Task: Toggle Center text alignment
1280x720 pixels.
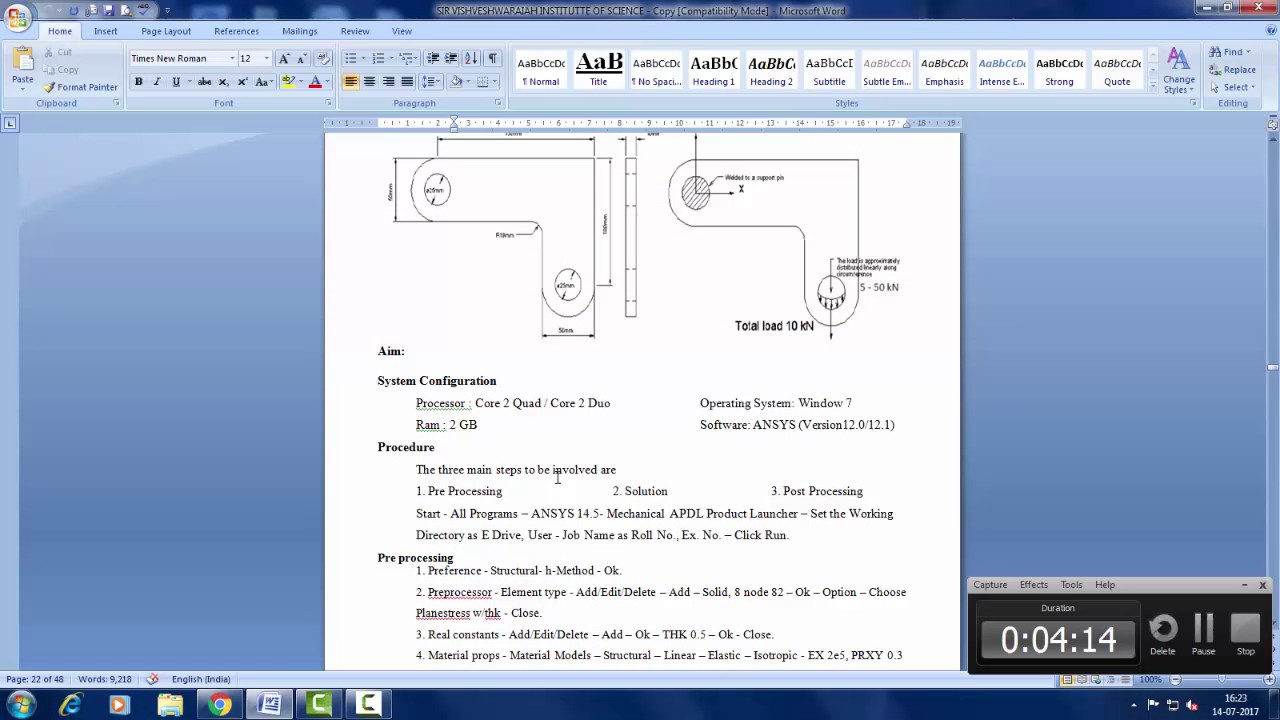Action: click(x=369, y=81)
